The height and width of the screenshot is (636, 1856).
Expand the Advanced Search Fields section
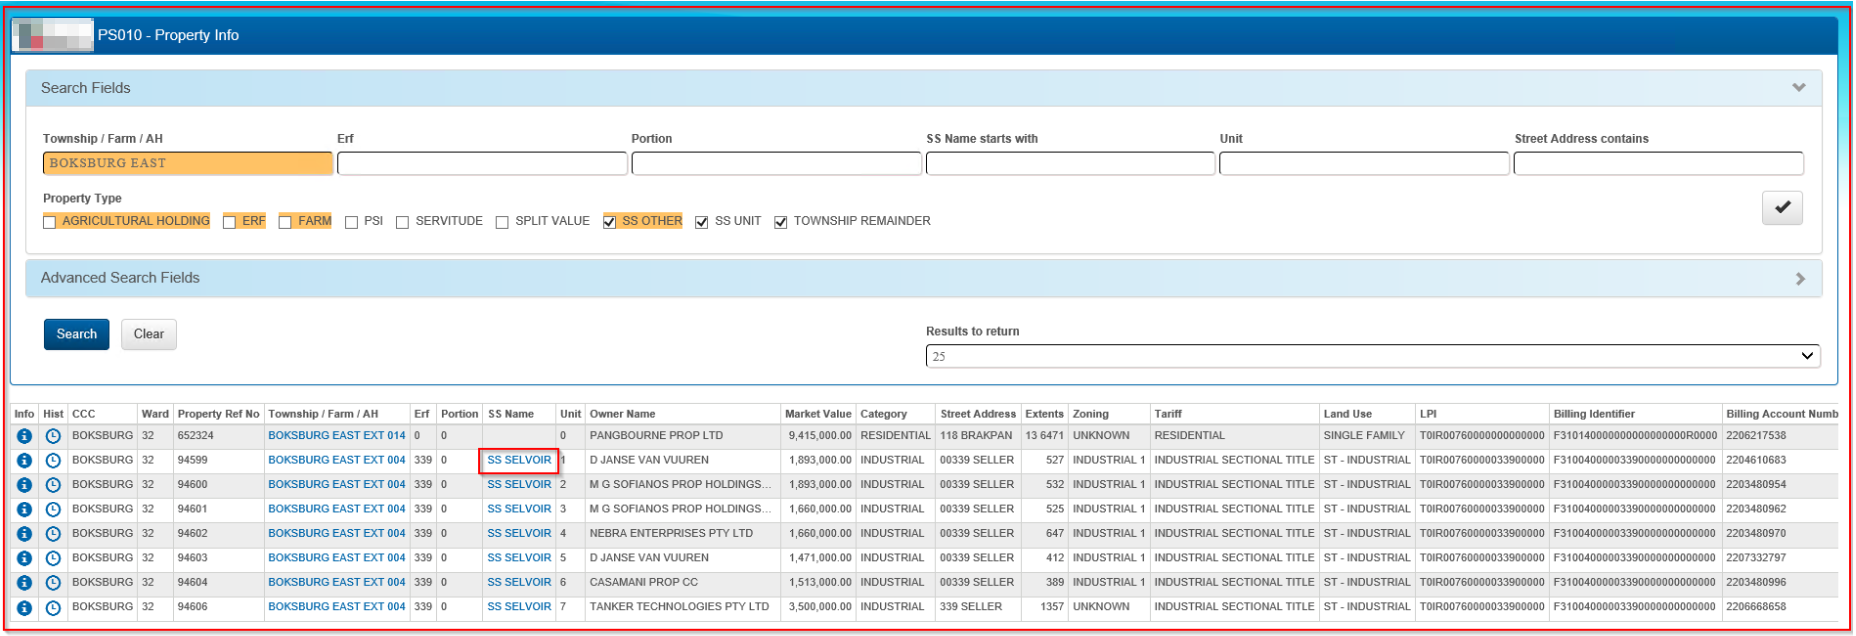[1800, 279]
